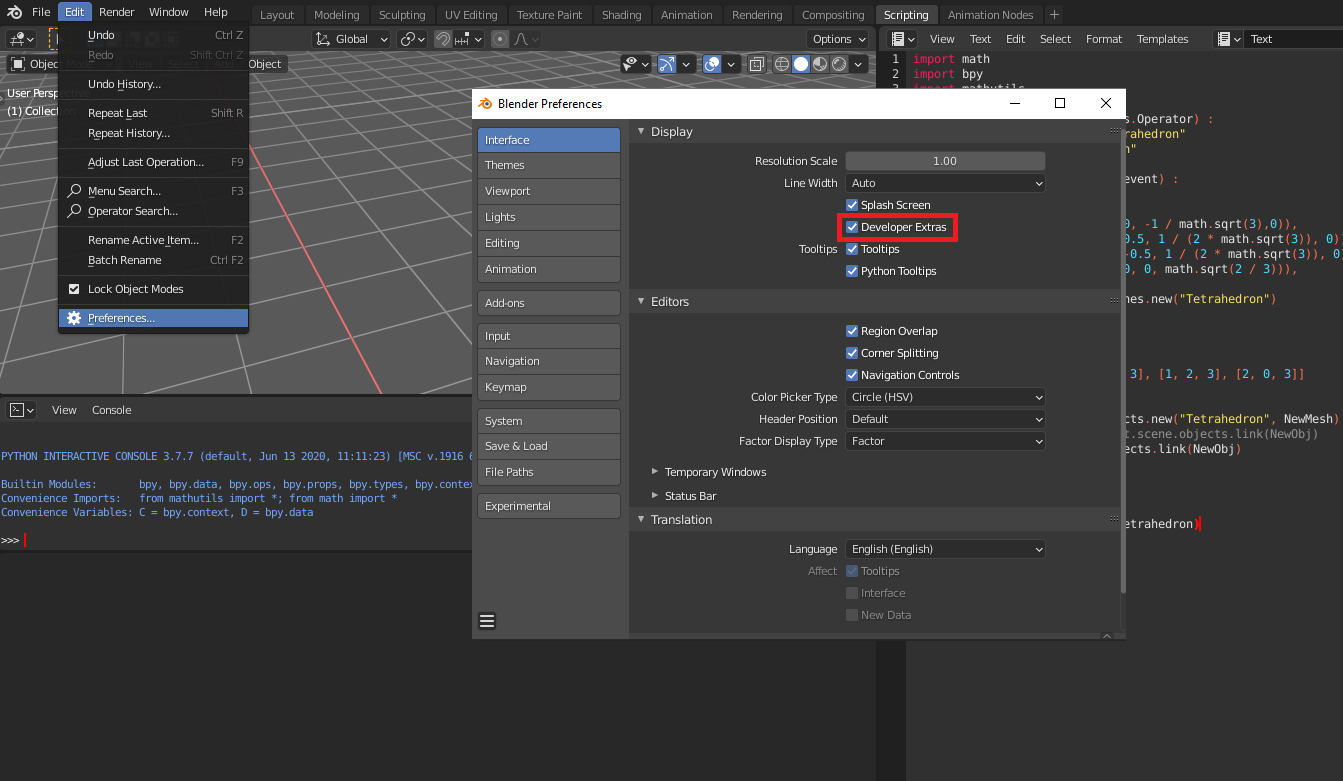The image size is (1343, 781).
Task: Click the Python console prompt line
Action: point(237,540)
